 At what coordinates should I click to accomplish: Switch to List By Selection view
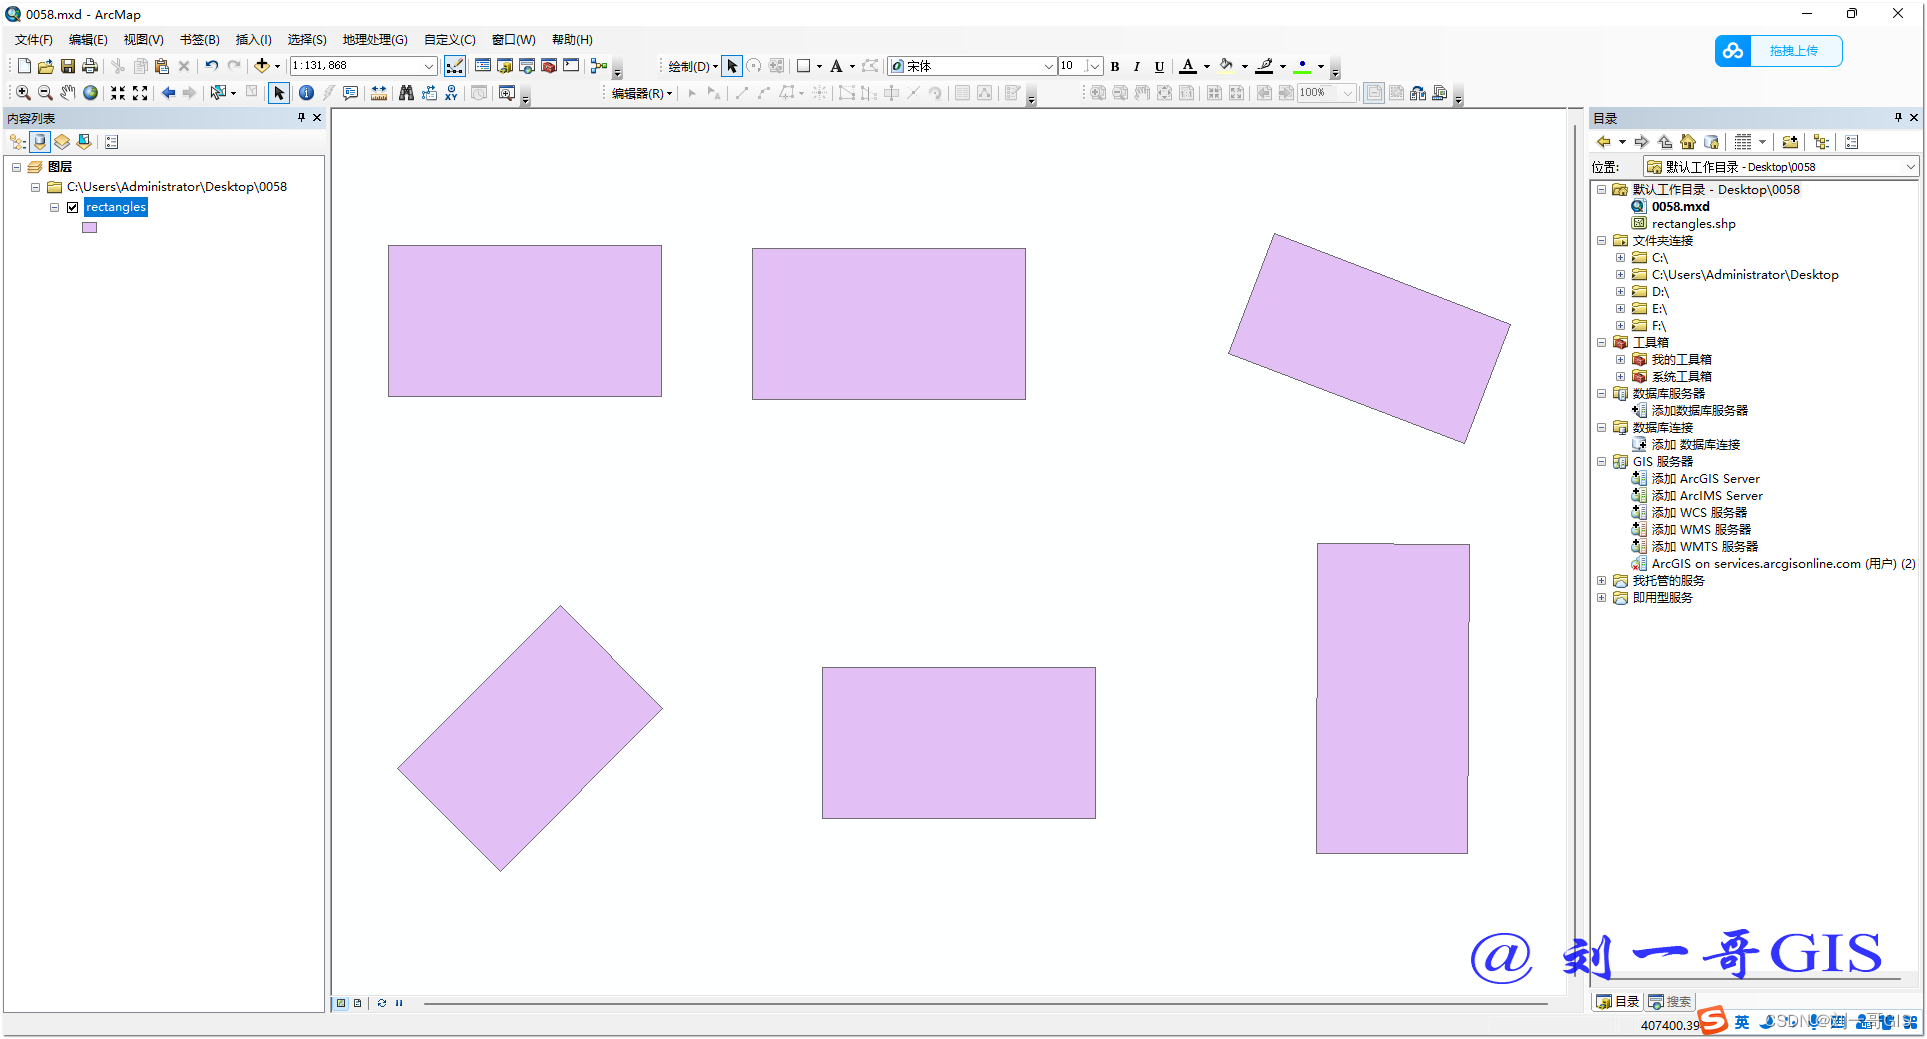[x=84, y=142]
